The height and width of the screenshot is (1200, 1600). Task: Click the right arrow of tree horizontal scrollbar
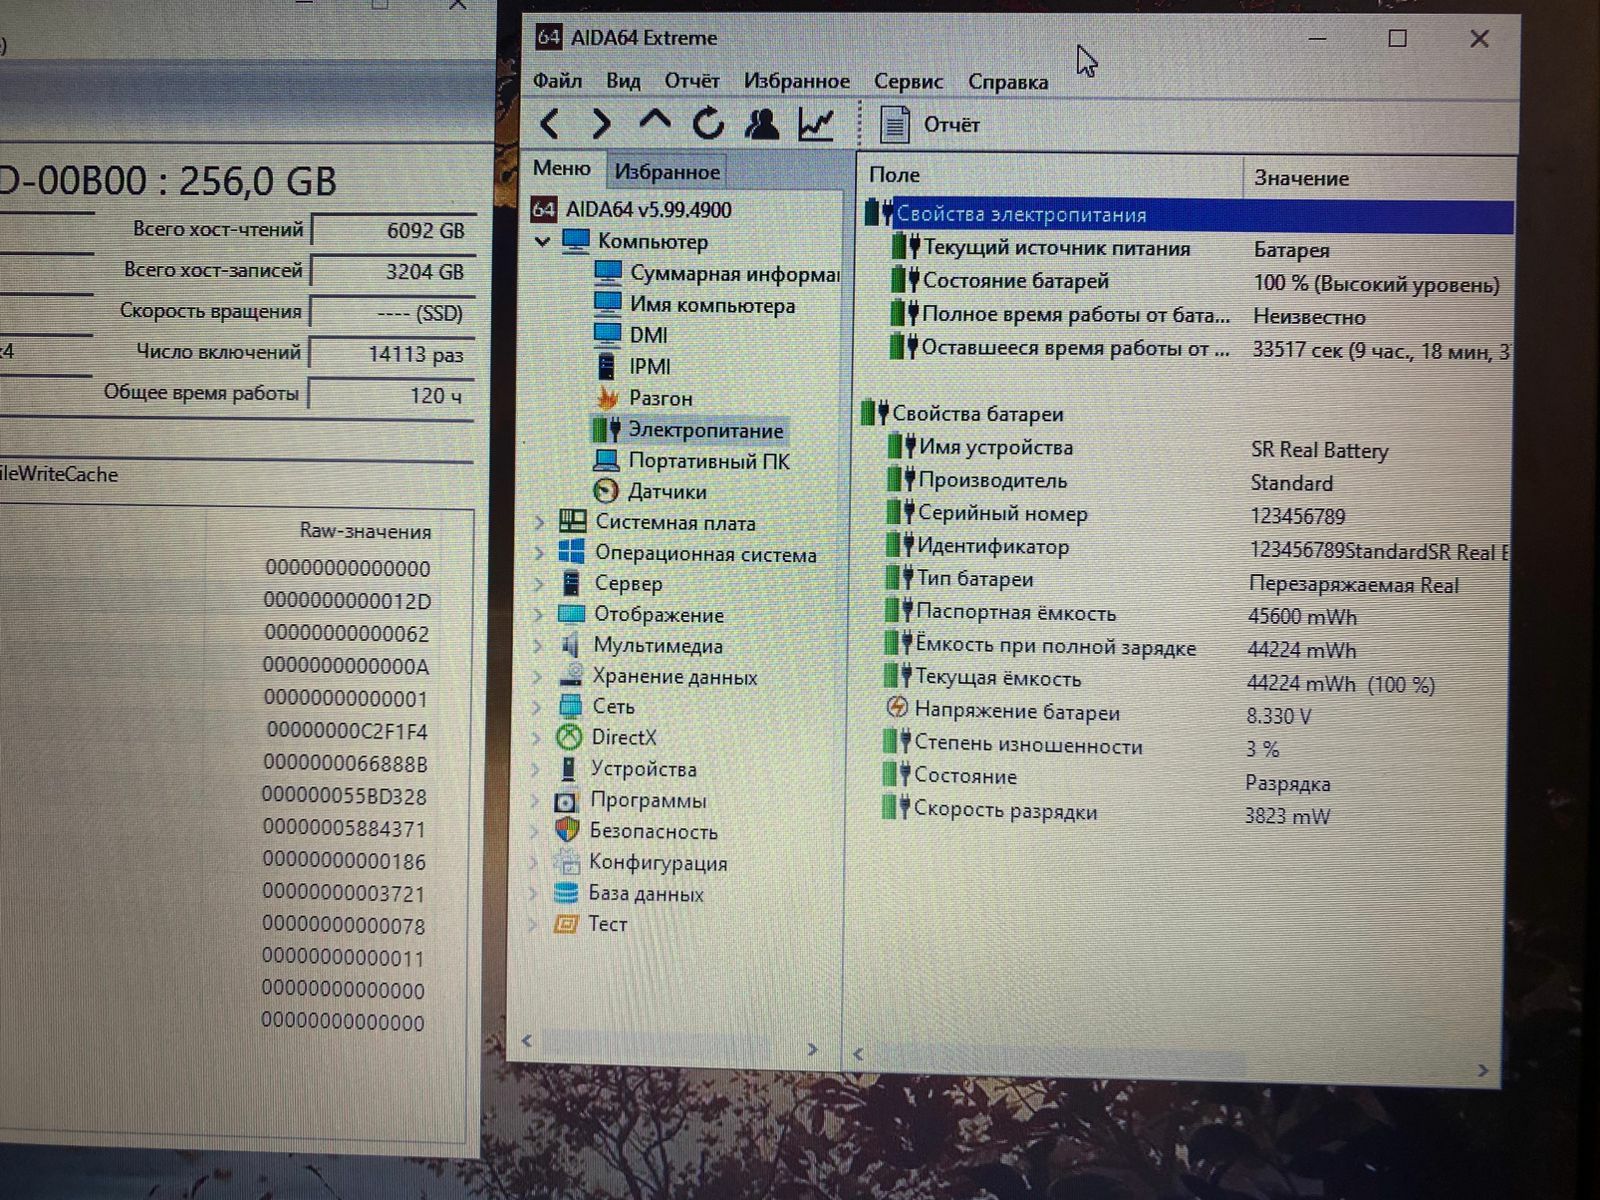(812, 1049)
